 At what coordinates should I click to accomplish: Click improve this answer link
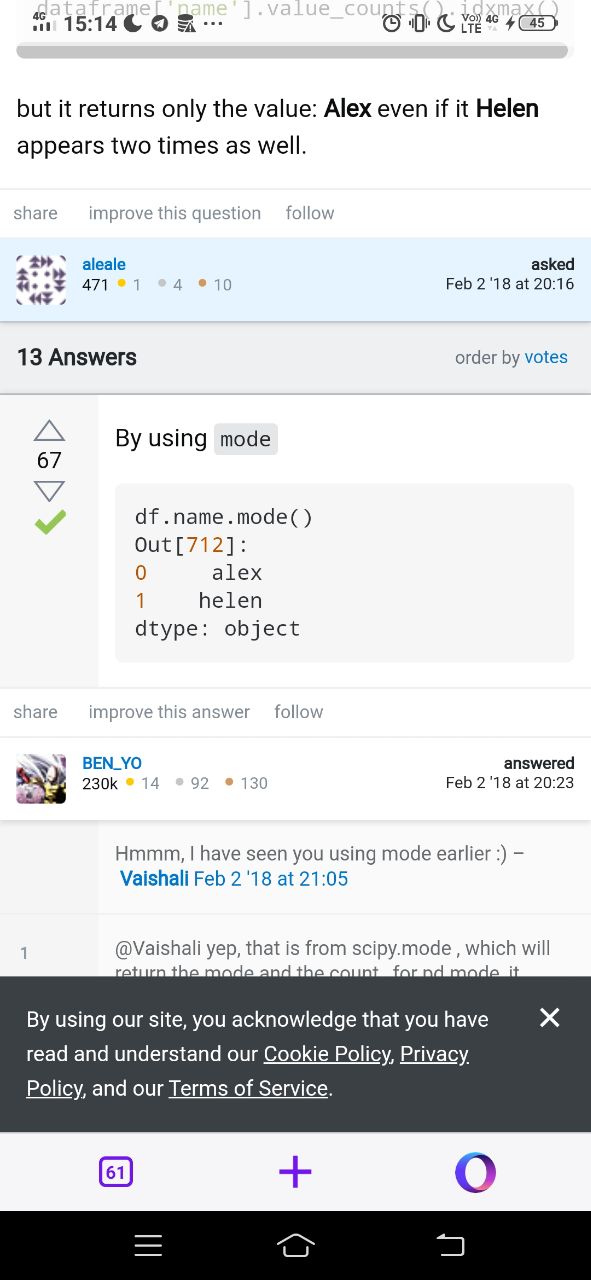coord(169,712)
